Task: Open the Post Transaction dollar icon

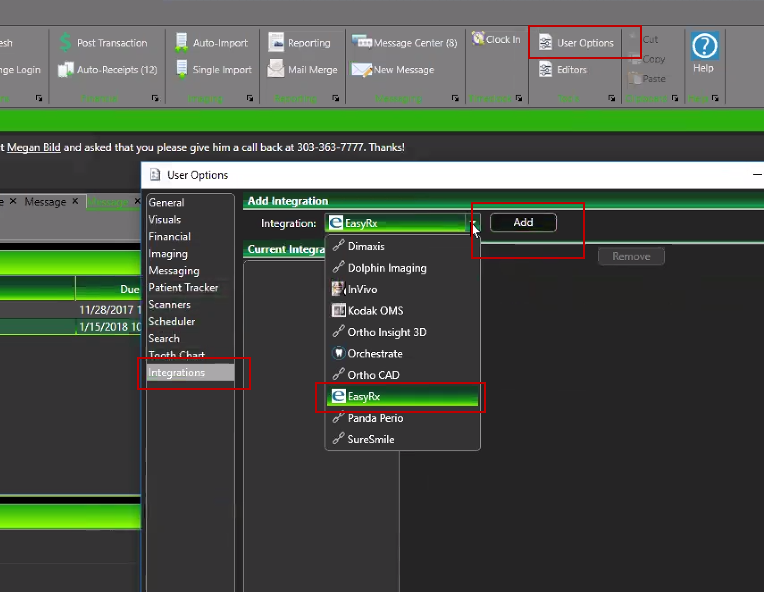Action: coord(65,42)
